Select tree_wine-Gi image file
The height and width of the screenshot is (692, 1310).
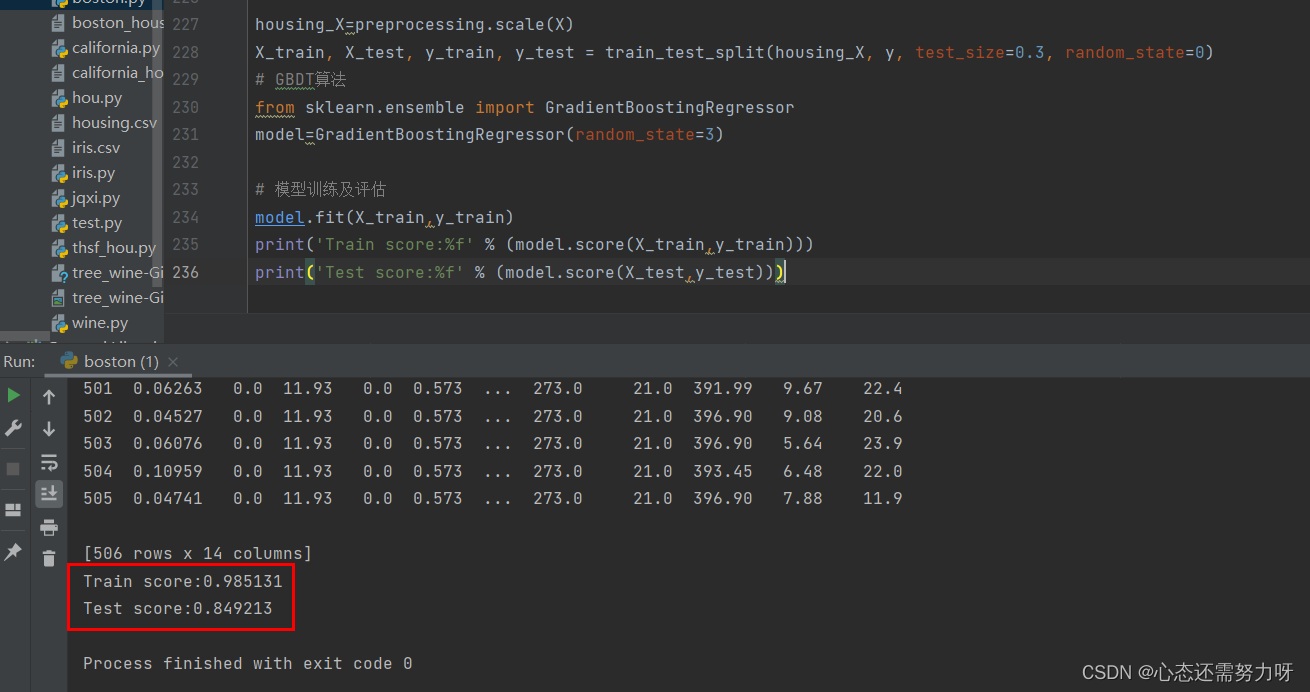(117, 298)
